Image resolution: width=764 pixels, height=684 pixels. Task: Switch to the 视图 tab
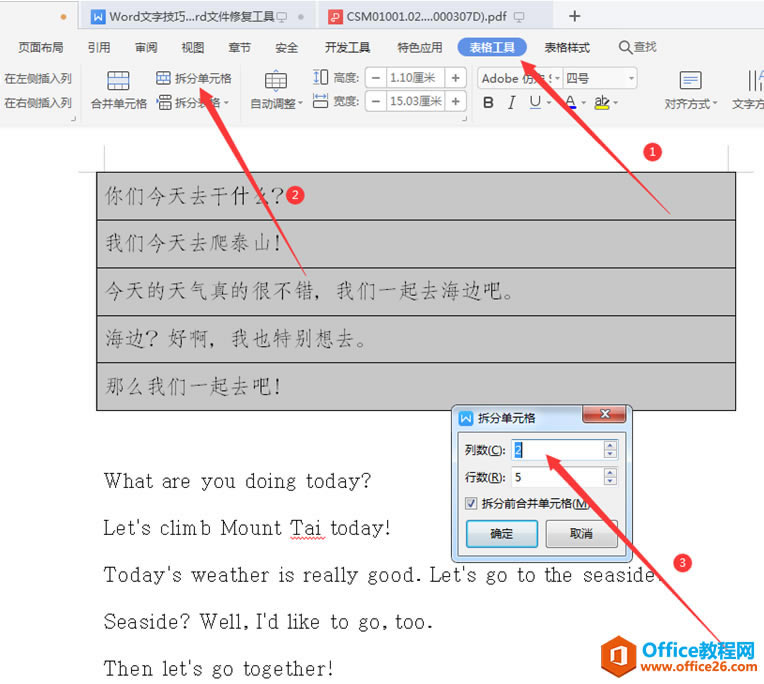[x=192, y=47]
